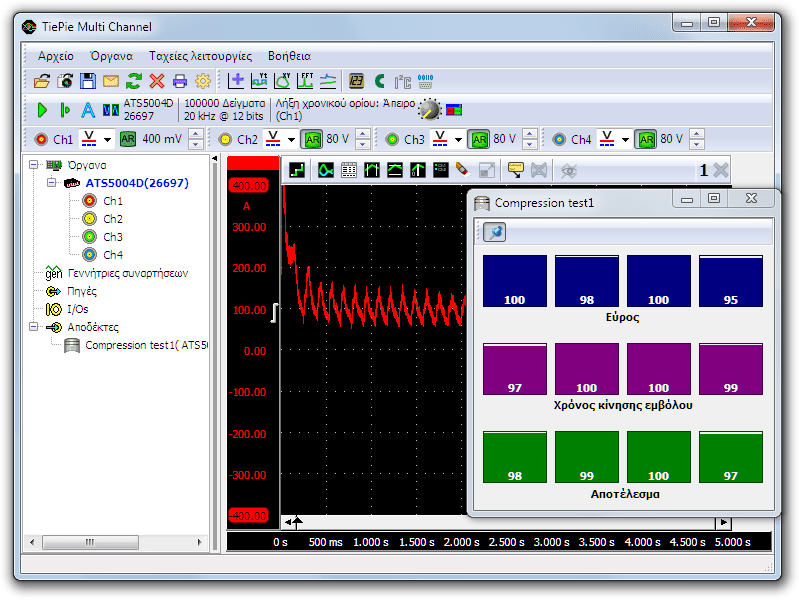This screenshot has height=600, width=799.
Task: Click the blue A auto setup icon
Action: coord(88,110)
